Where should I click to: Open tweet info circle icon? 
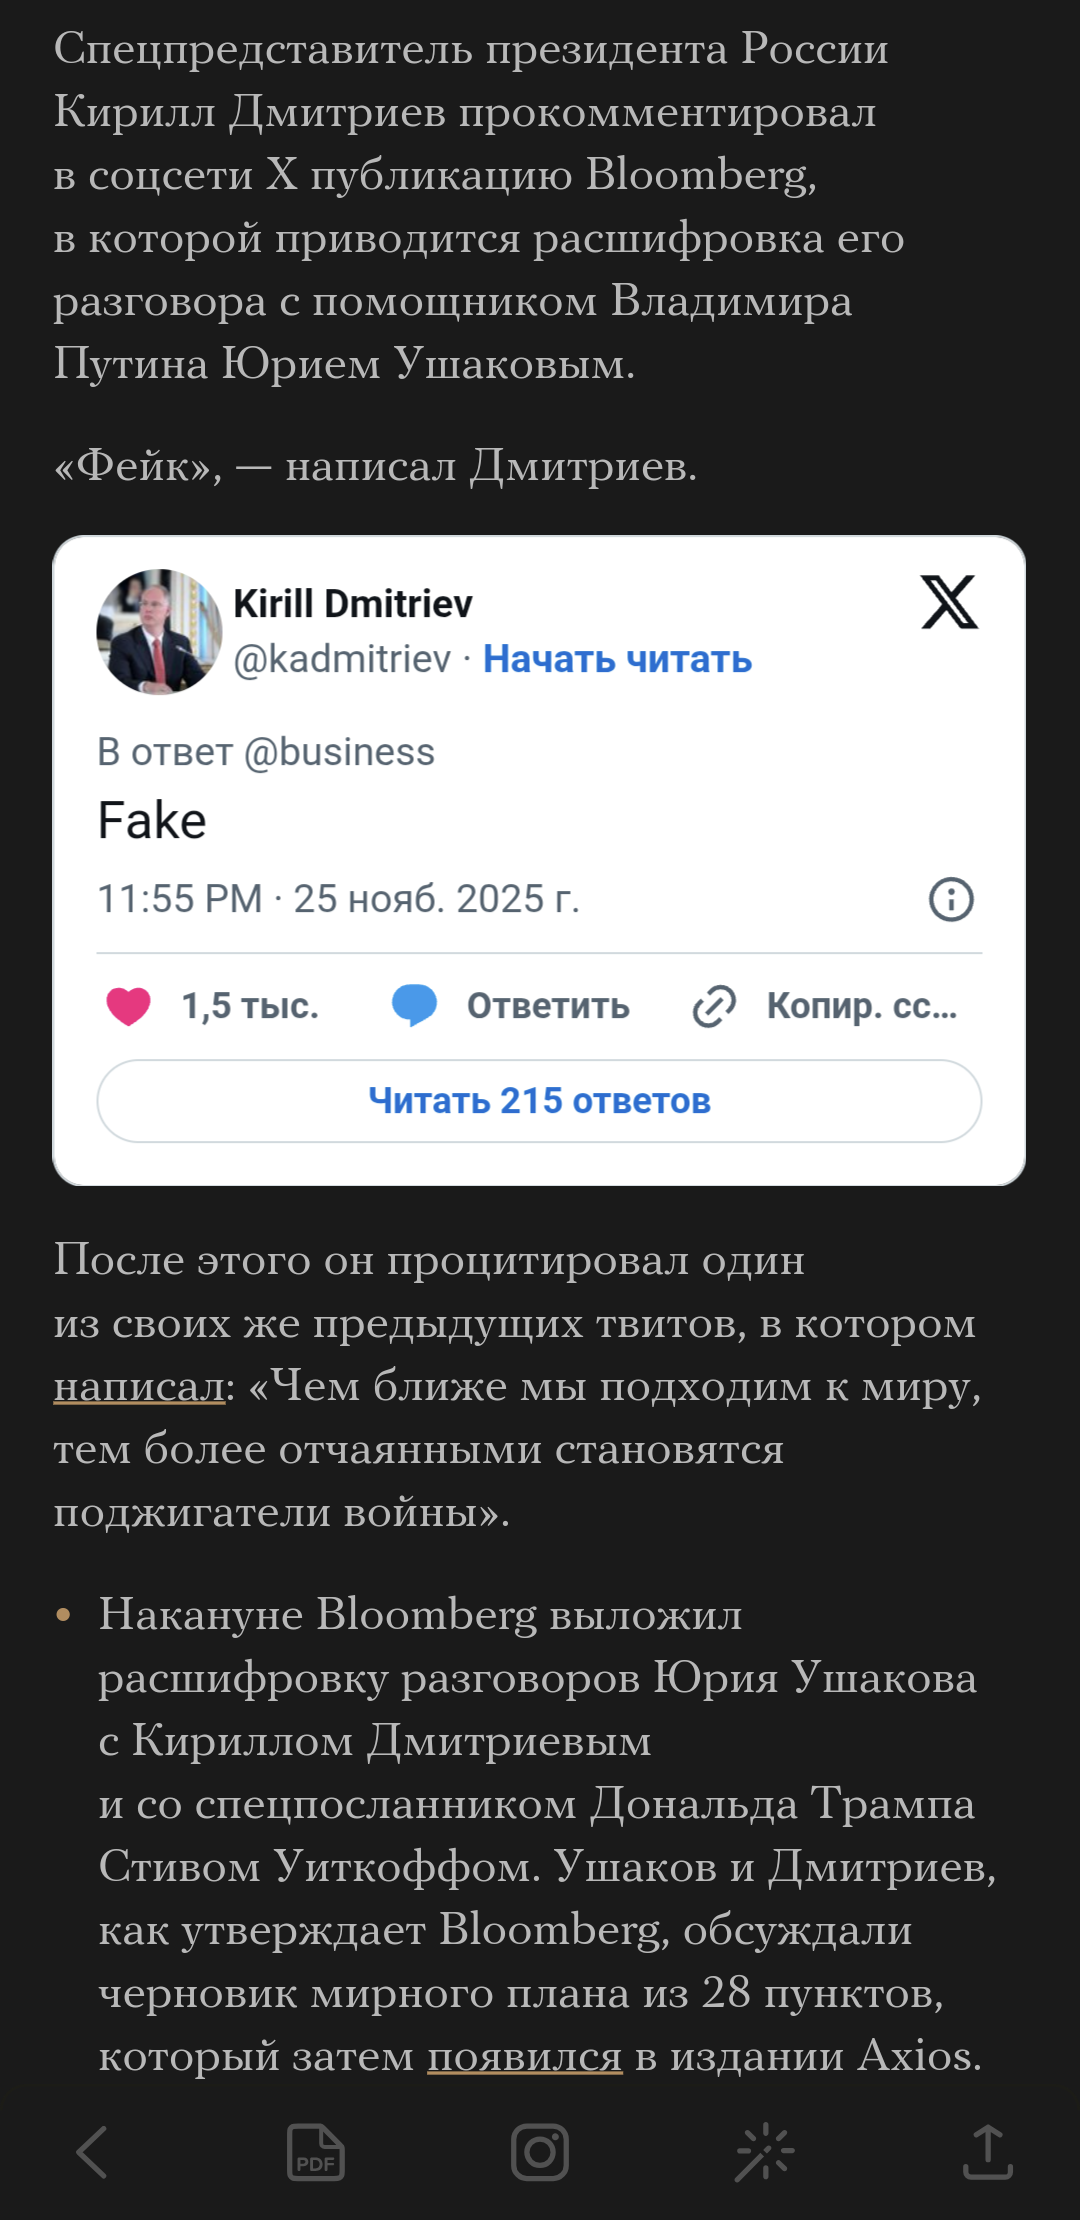951,899
